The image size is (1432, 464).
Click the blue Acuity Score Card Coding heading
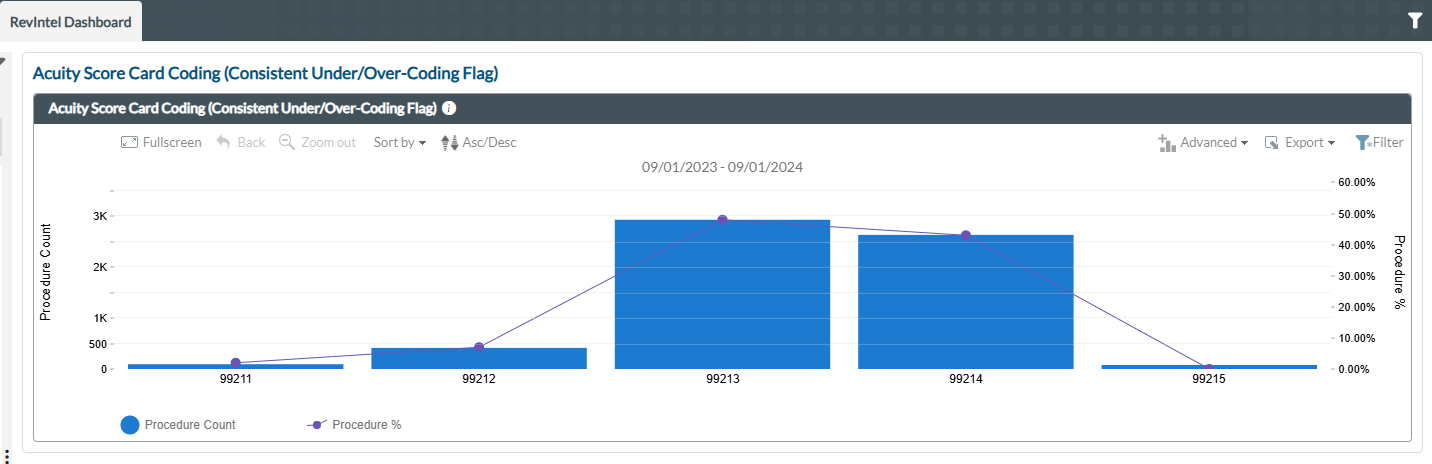pos(265,73)
